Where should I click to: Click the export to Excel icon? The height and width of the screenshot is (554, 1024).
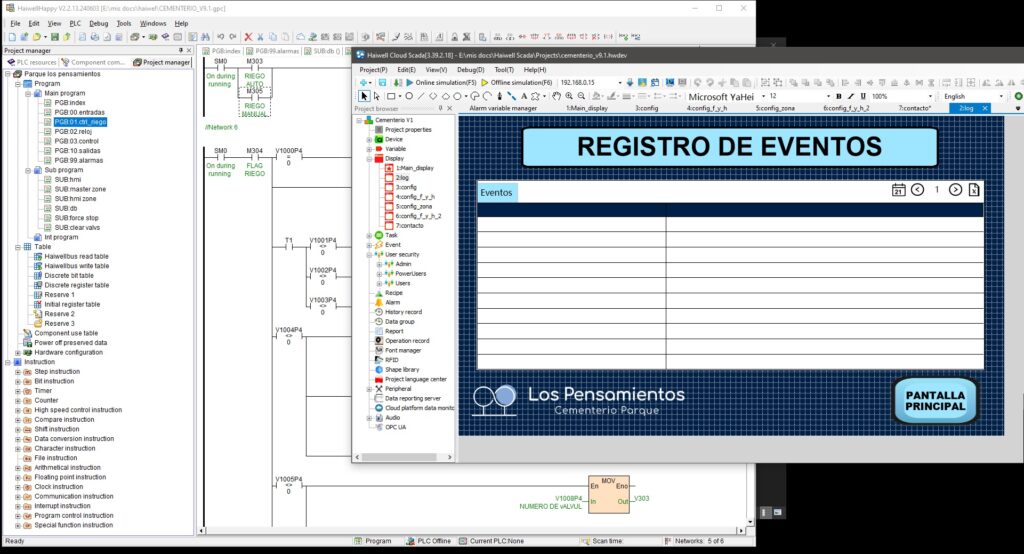[x=974, y=190]
